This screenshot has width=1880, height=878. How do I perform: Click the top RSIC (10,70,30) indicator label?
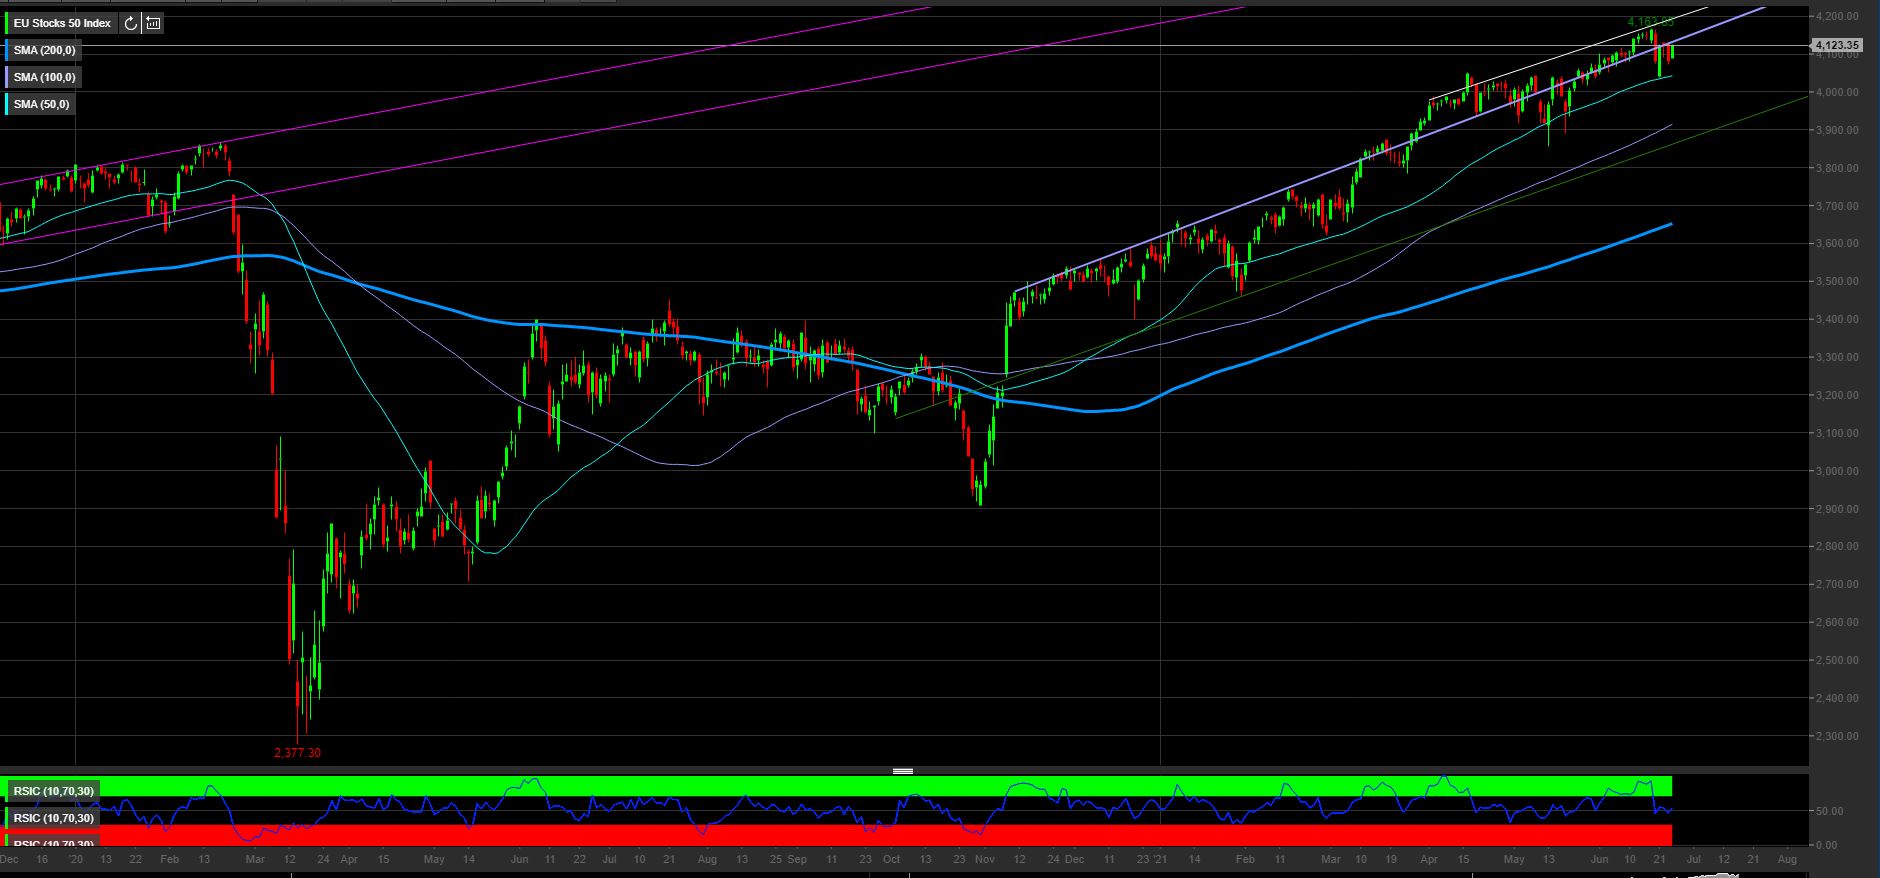click(x=54, y=791)
